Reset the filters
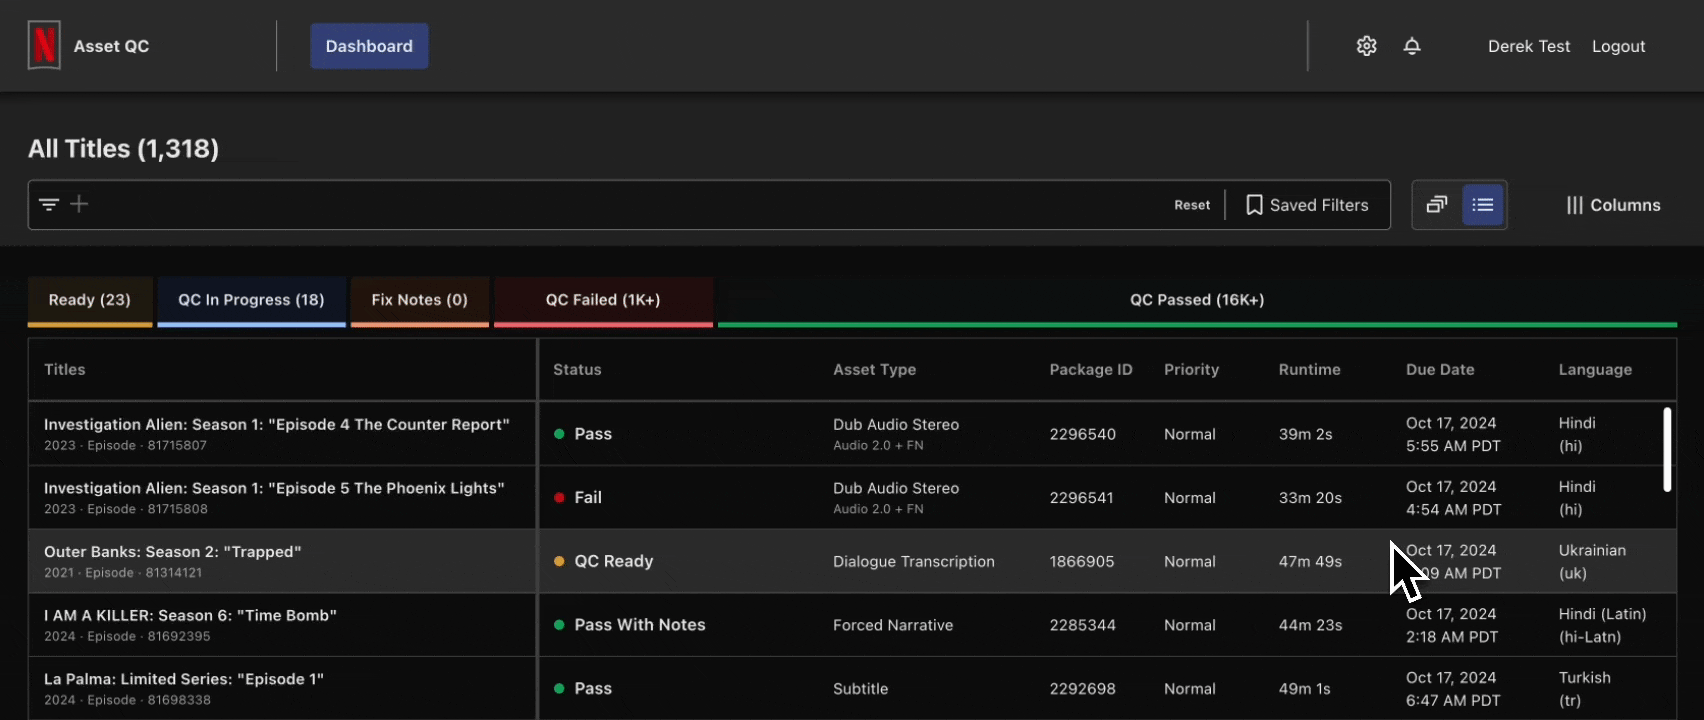 1192,205
